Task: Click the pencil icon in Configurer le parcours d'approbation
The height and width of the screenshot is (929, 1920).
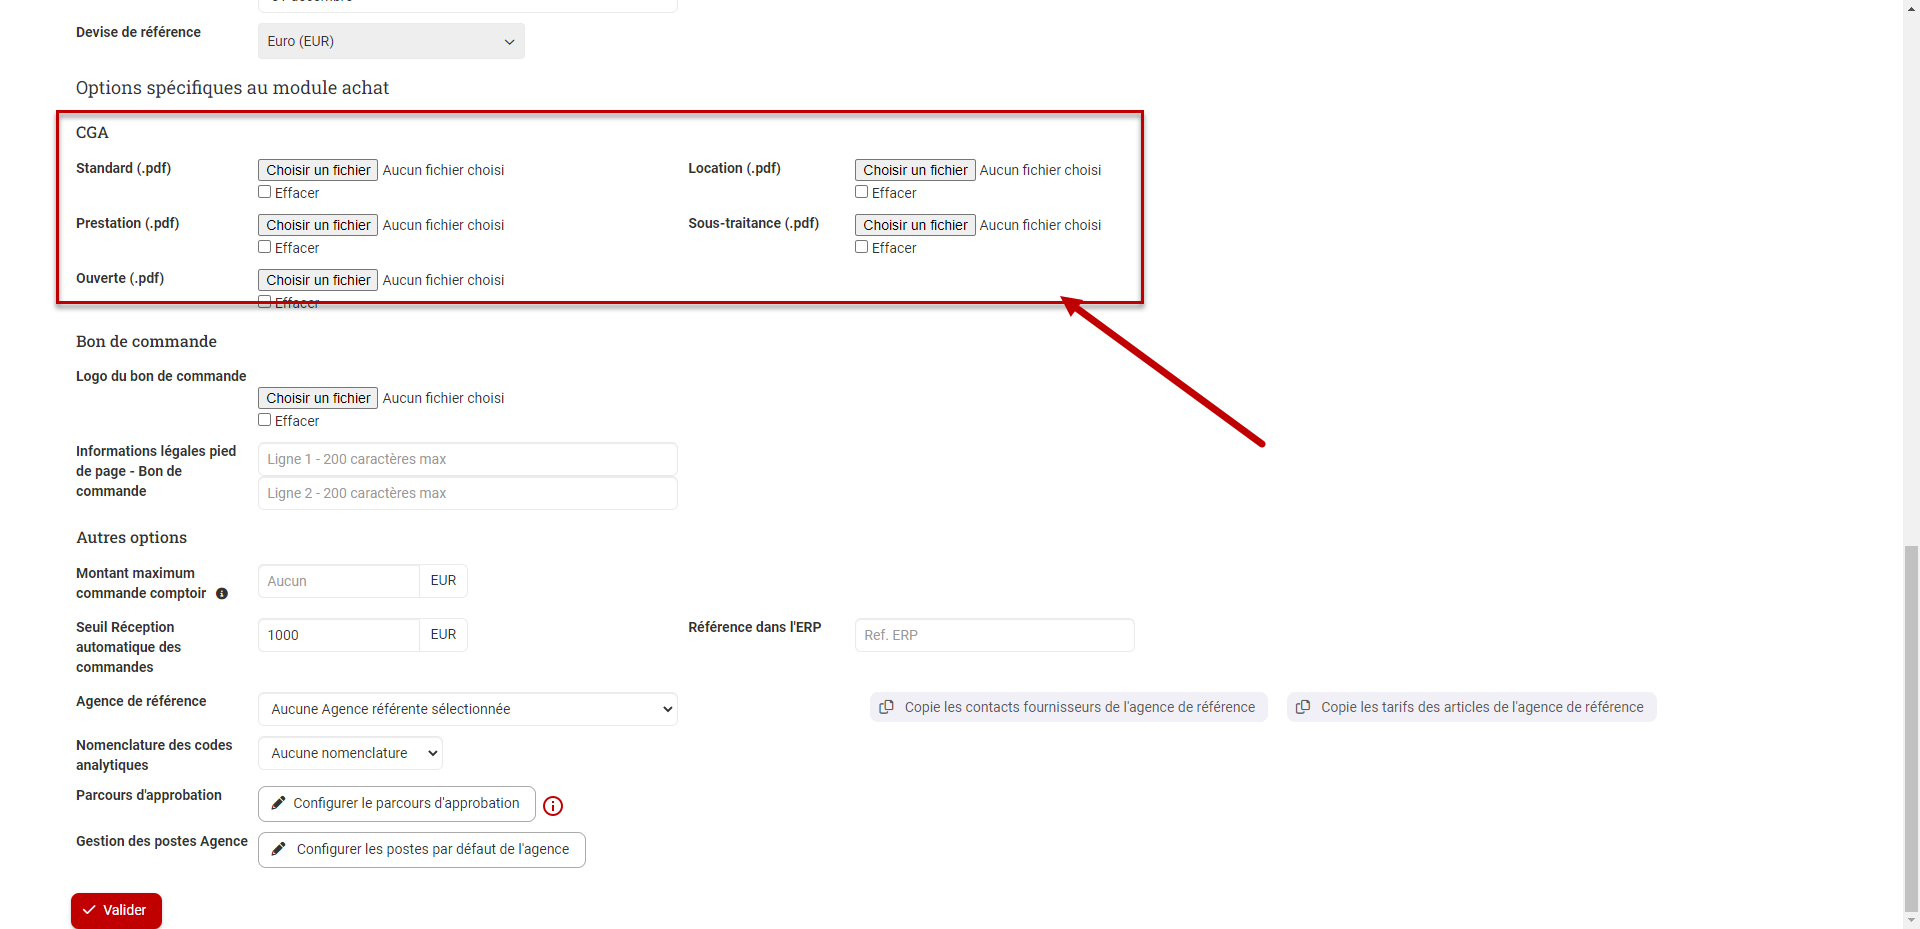Action: [x=279, y=803]
